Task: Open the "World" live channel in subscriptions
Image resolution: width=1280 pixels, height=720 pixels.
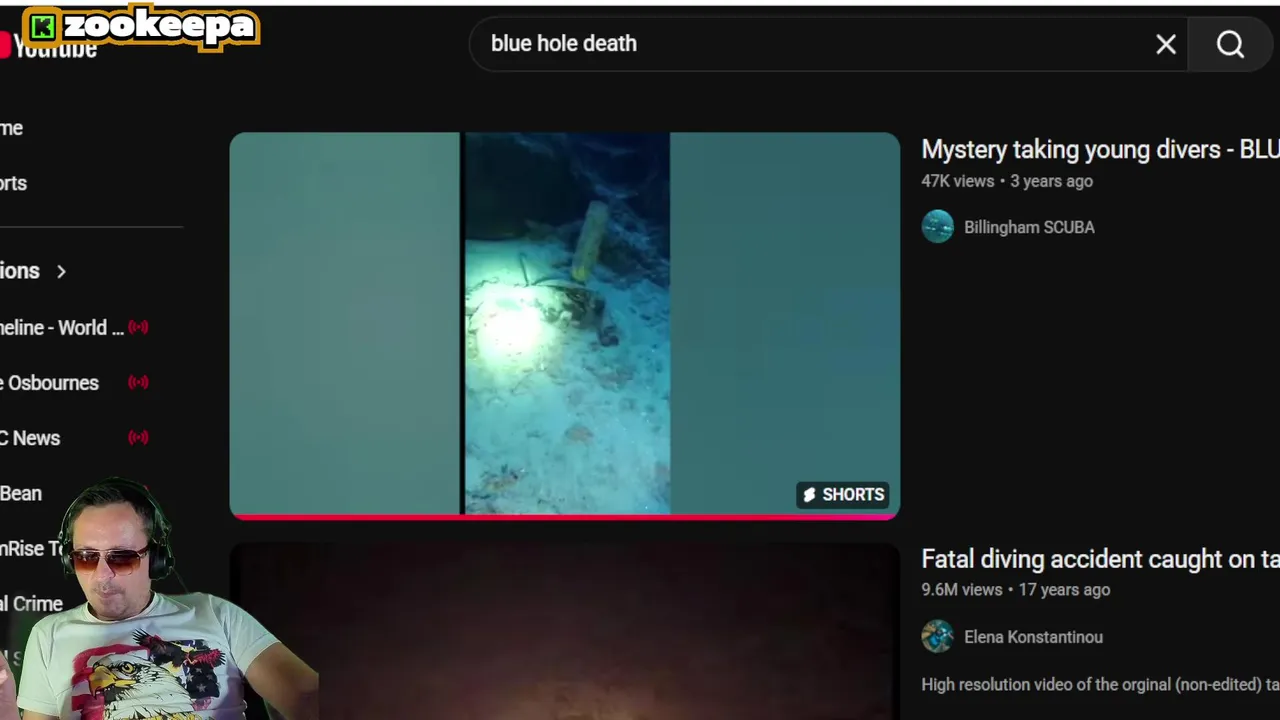Action: [x=62, y=327]
